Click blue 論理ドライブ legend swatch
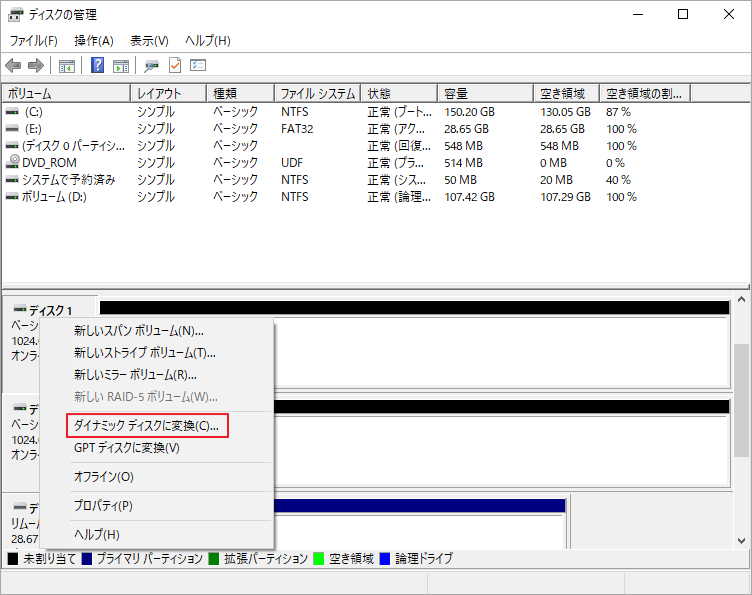 [385, 559]
